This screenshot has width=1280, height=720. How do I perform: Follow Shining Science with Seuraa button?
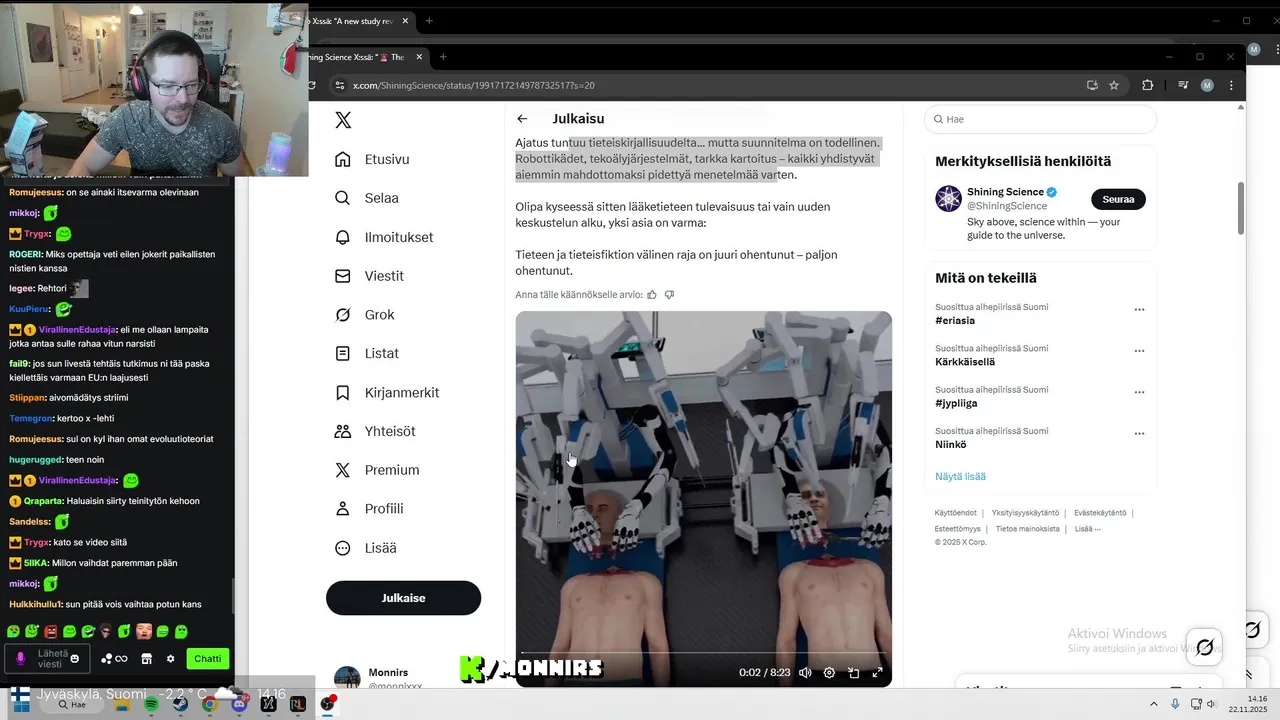[x=1118, y=199]
